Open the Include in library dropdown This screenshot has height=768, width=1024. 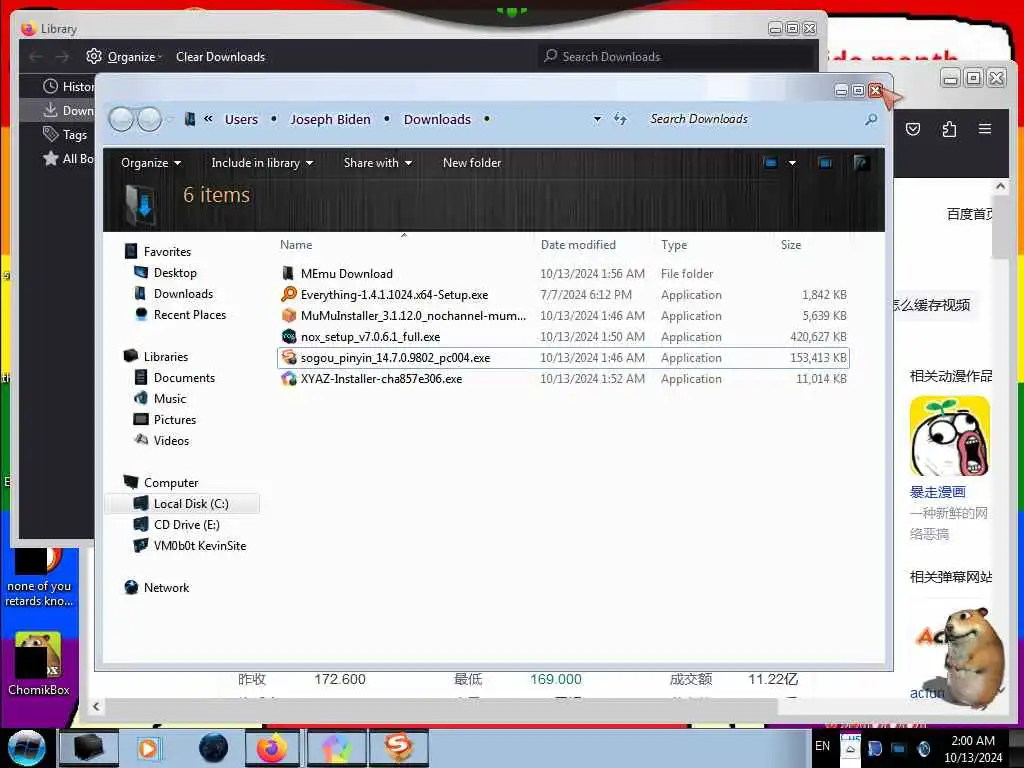tap(262, 163)
